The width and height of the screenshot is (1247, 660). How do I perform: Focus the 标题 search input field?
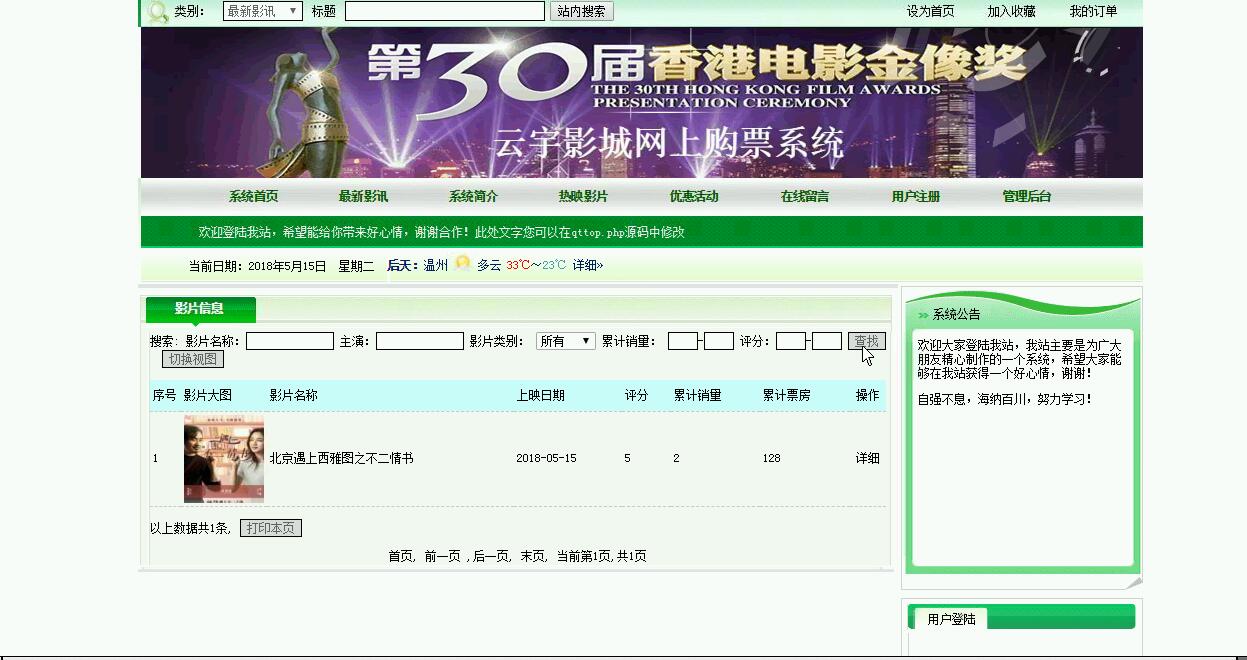pos(445,11)
